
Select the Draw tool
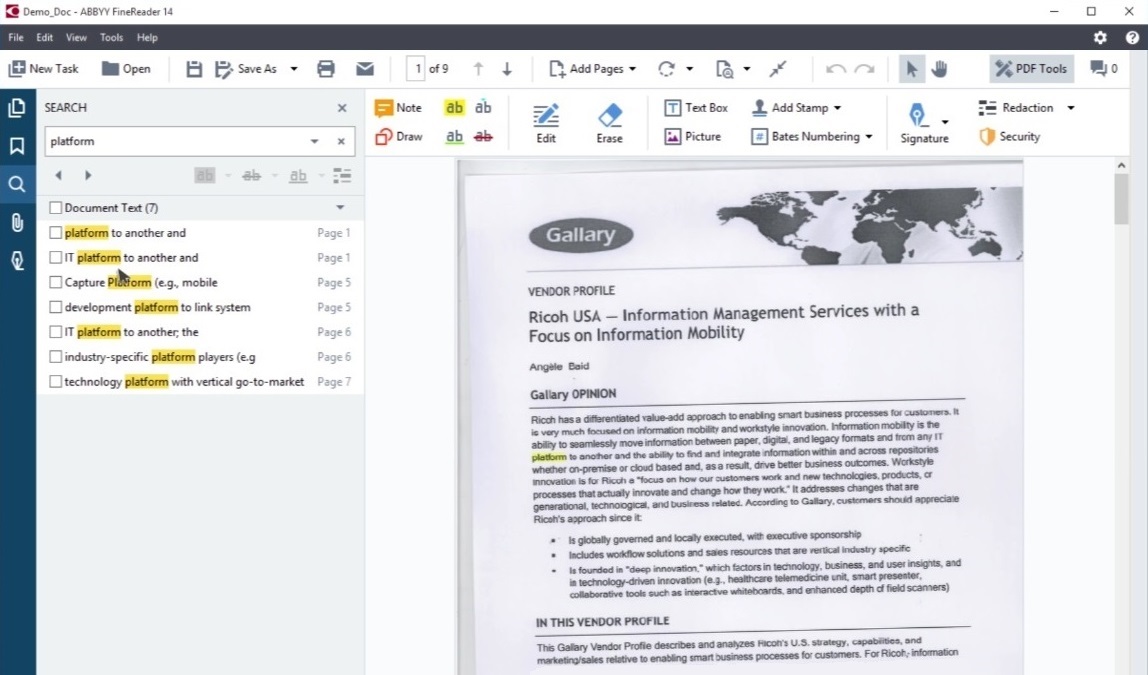coord(398,137)
